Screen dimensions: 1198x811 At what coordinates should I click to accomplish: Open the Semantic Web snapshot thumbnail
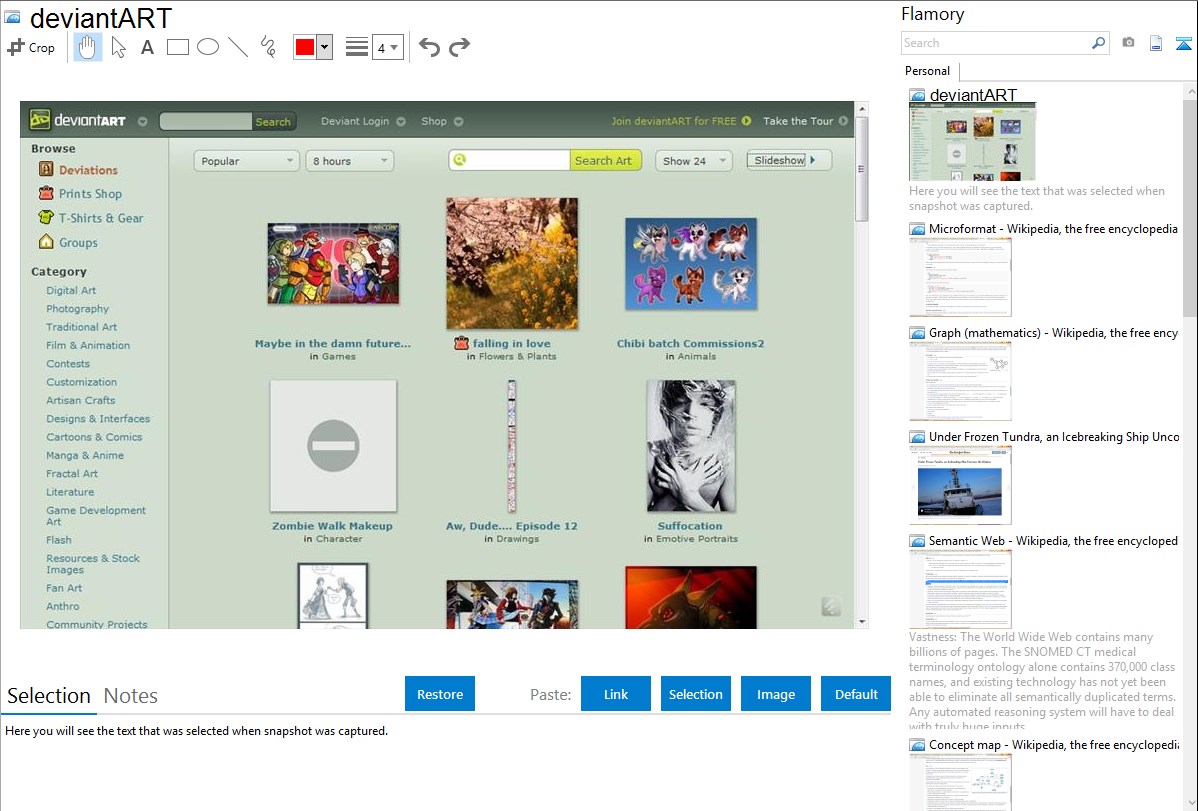click(x=960, y=589)
